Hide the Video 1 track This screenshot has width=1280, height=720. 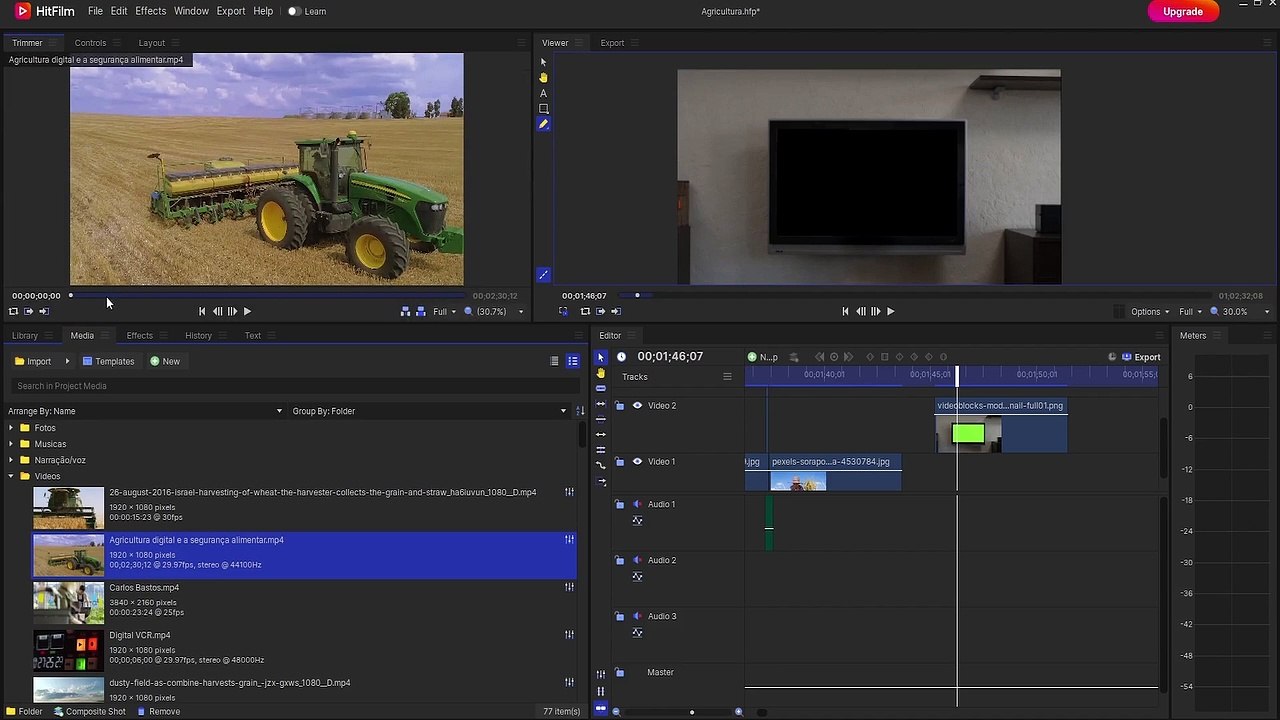(x=637, y=461)
